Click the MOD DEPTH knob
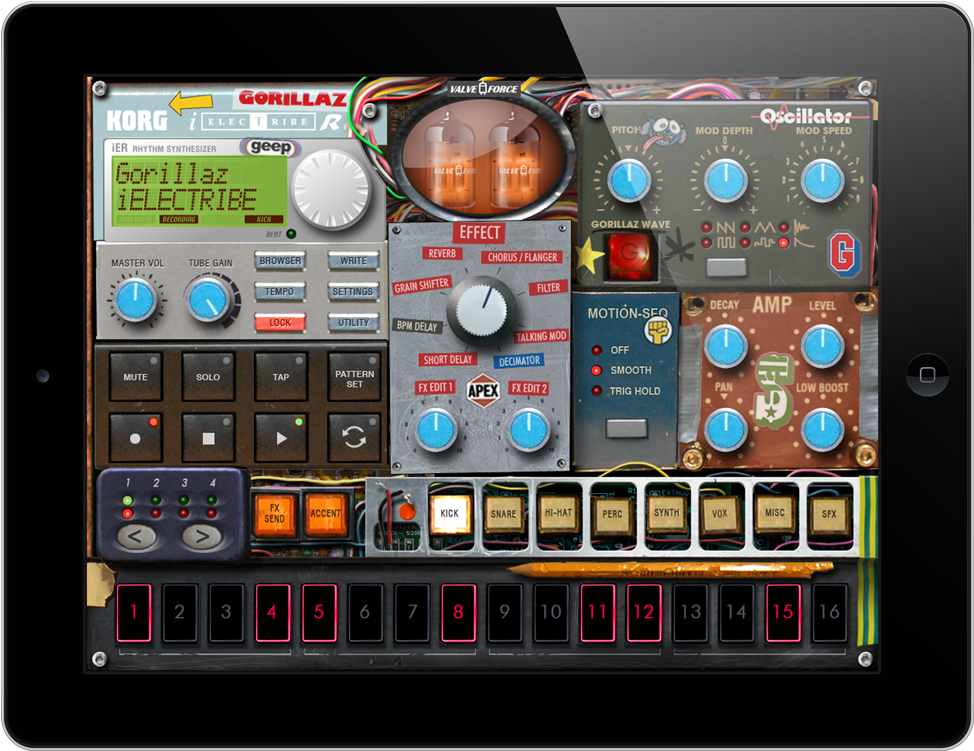Viewport: 974px width, 751px height. [726, 181]
